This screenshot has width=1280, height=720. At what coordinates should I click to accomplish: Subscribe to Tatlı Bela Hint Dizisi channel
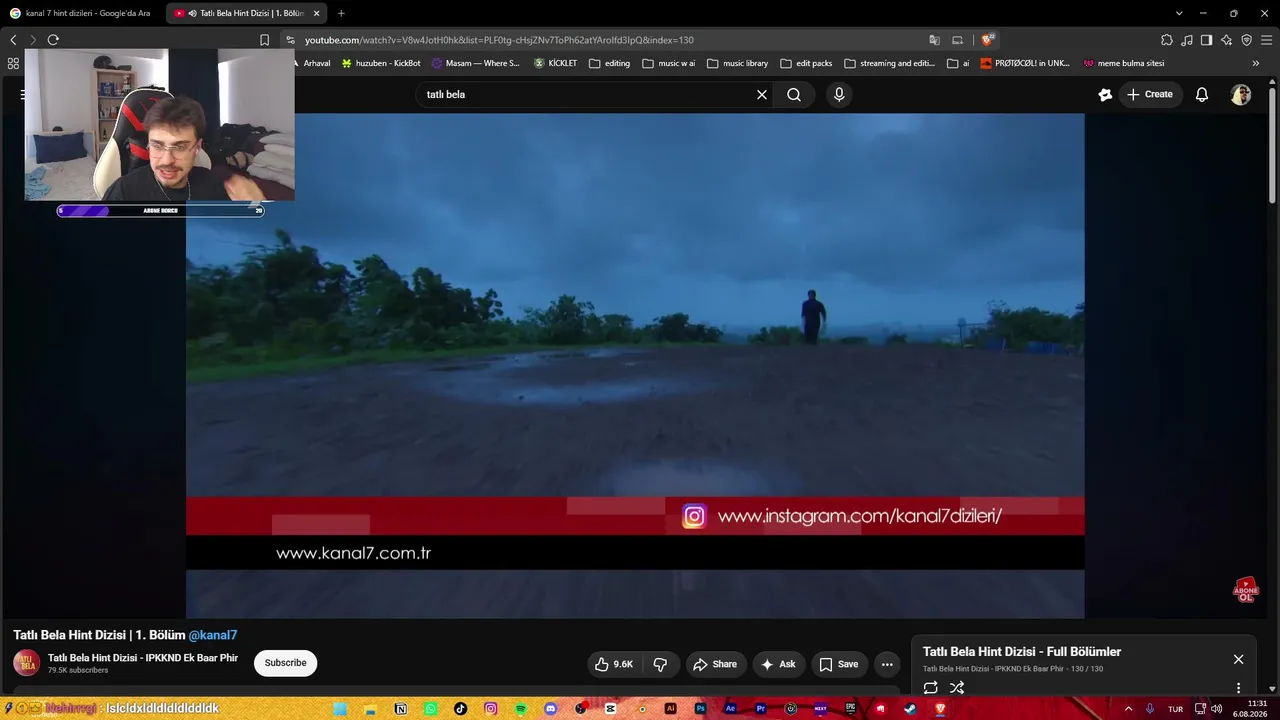coord(285,663)
